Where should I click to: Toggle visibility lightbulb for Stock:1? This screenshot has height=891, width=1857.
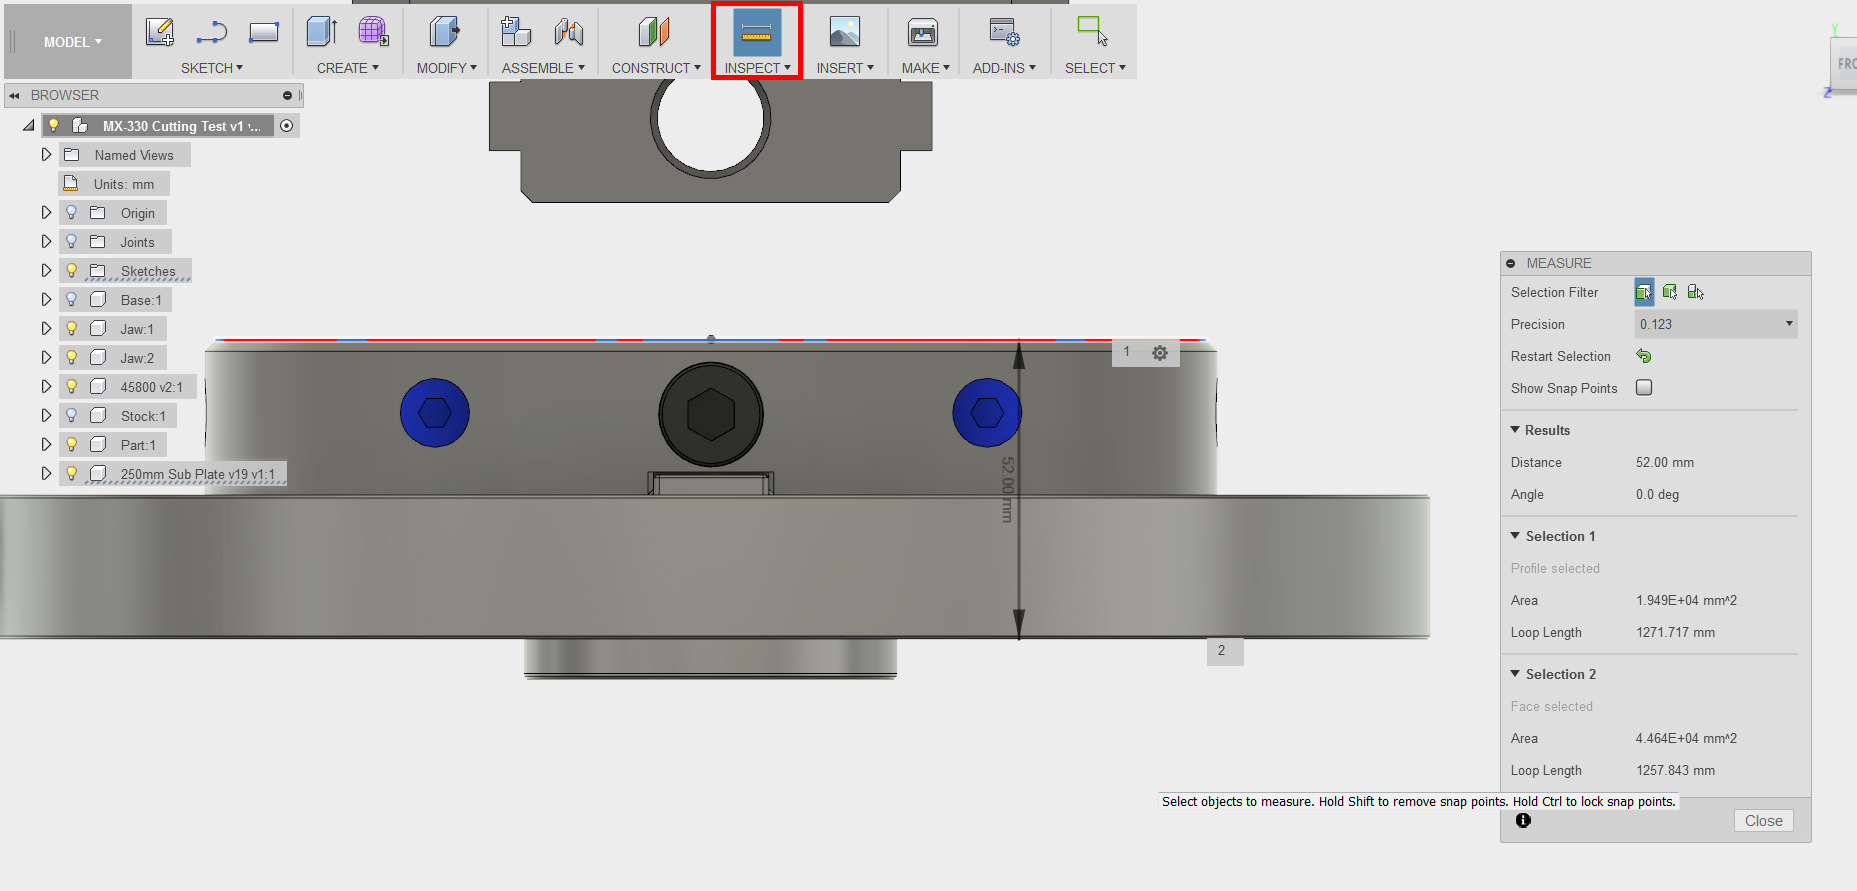(x=71, y=416)
